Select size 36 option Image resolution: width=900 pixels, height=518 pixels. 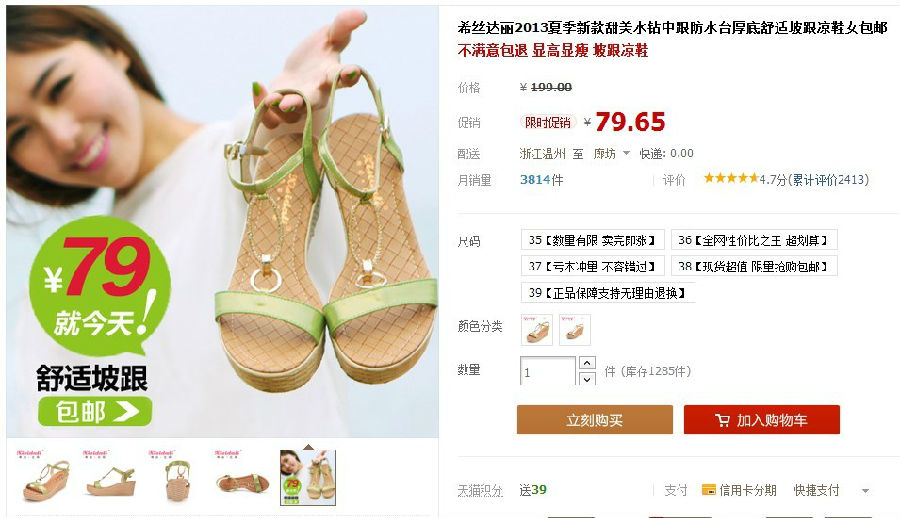[754, 240]
